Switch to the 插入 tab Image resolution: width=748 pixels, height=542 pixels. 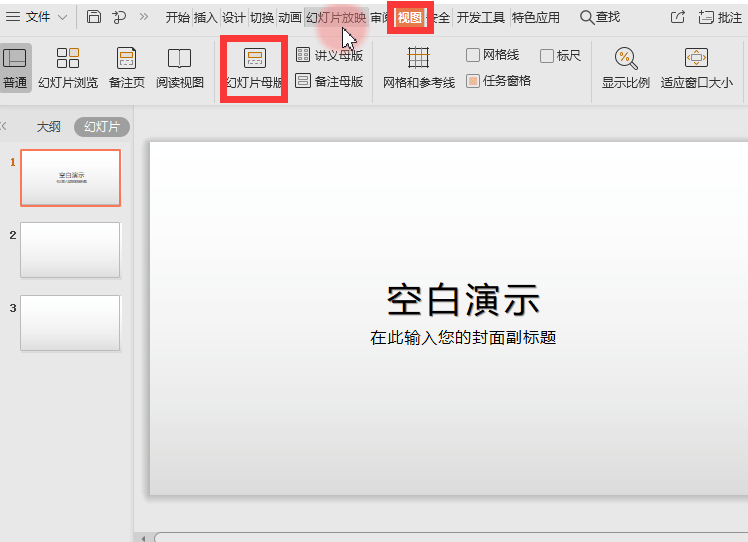pos(206,18)
